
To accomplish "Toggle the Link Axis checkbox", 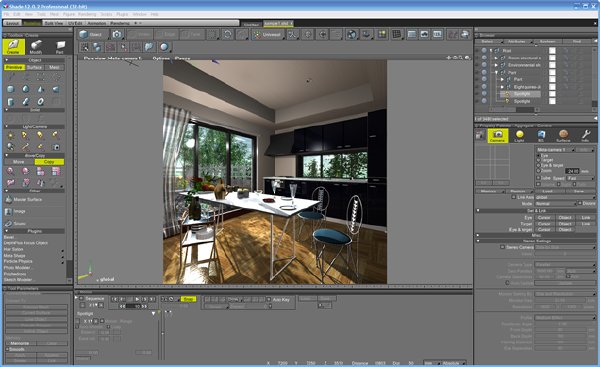I will pos(513,197).
